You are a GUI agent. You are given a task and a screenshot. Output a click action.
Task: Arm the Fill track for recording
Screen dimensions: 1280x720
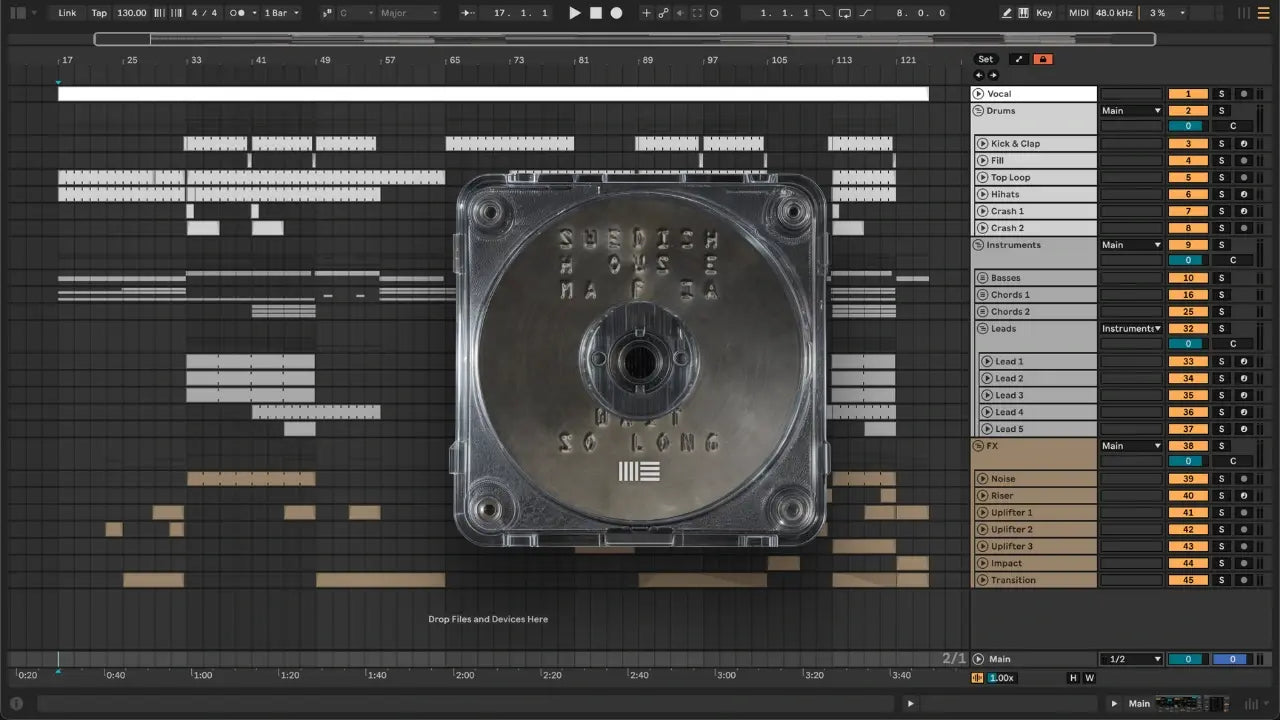pos(1243,161)
